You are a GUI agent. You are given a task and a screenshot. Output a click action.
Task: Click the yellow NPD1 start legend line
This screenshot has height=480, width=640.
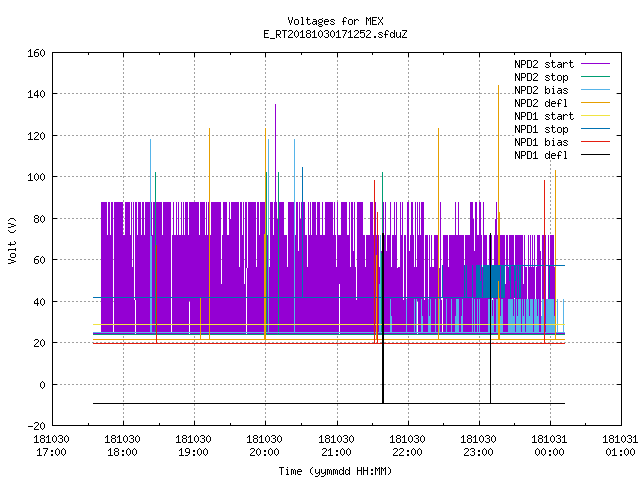point(595,116)
